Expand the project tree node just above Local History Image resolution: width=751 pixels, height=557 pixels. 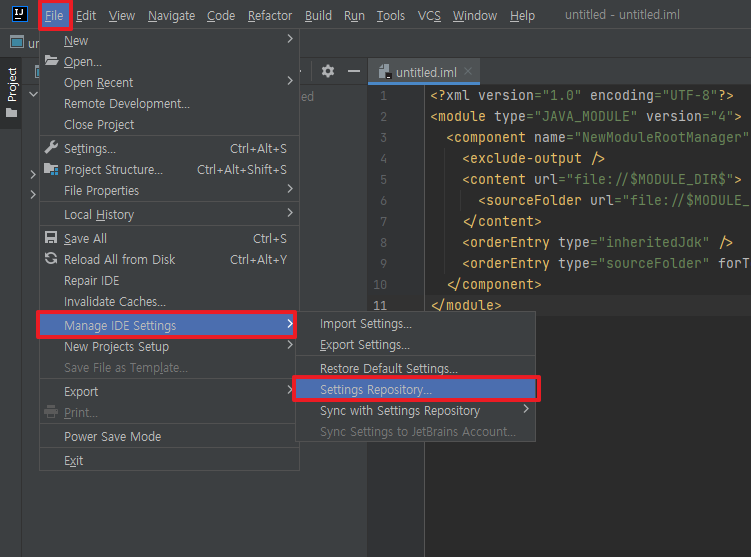tap(33, 194)
